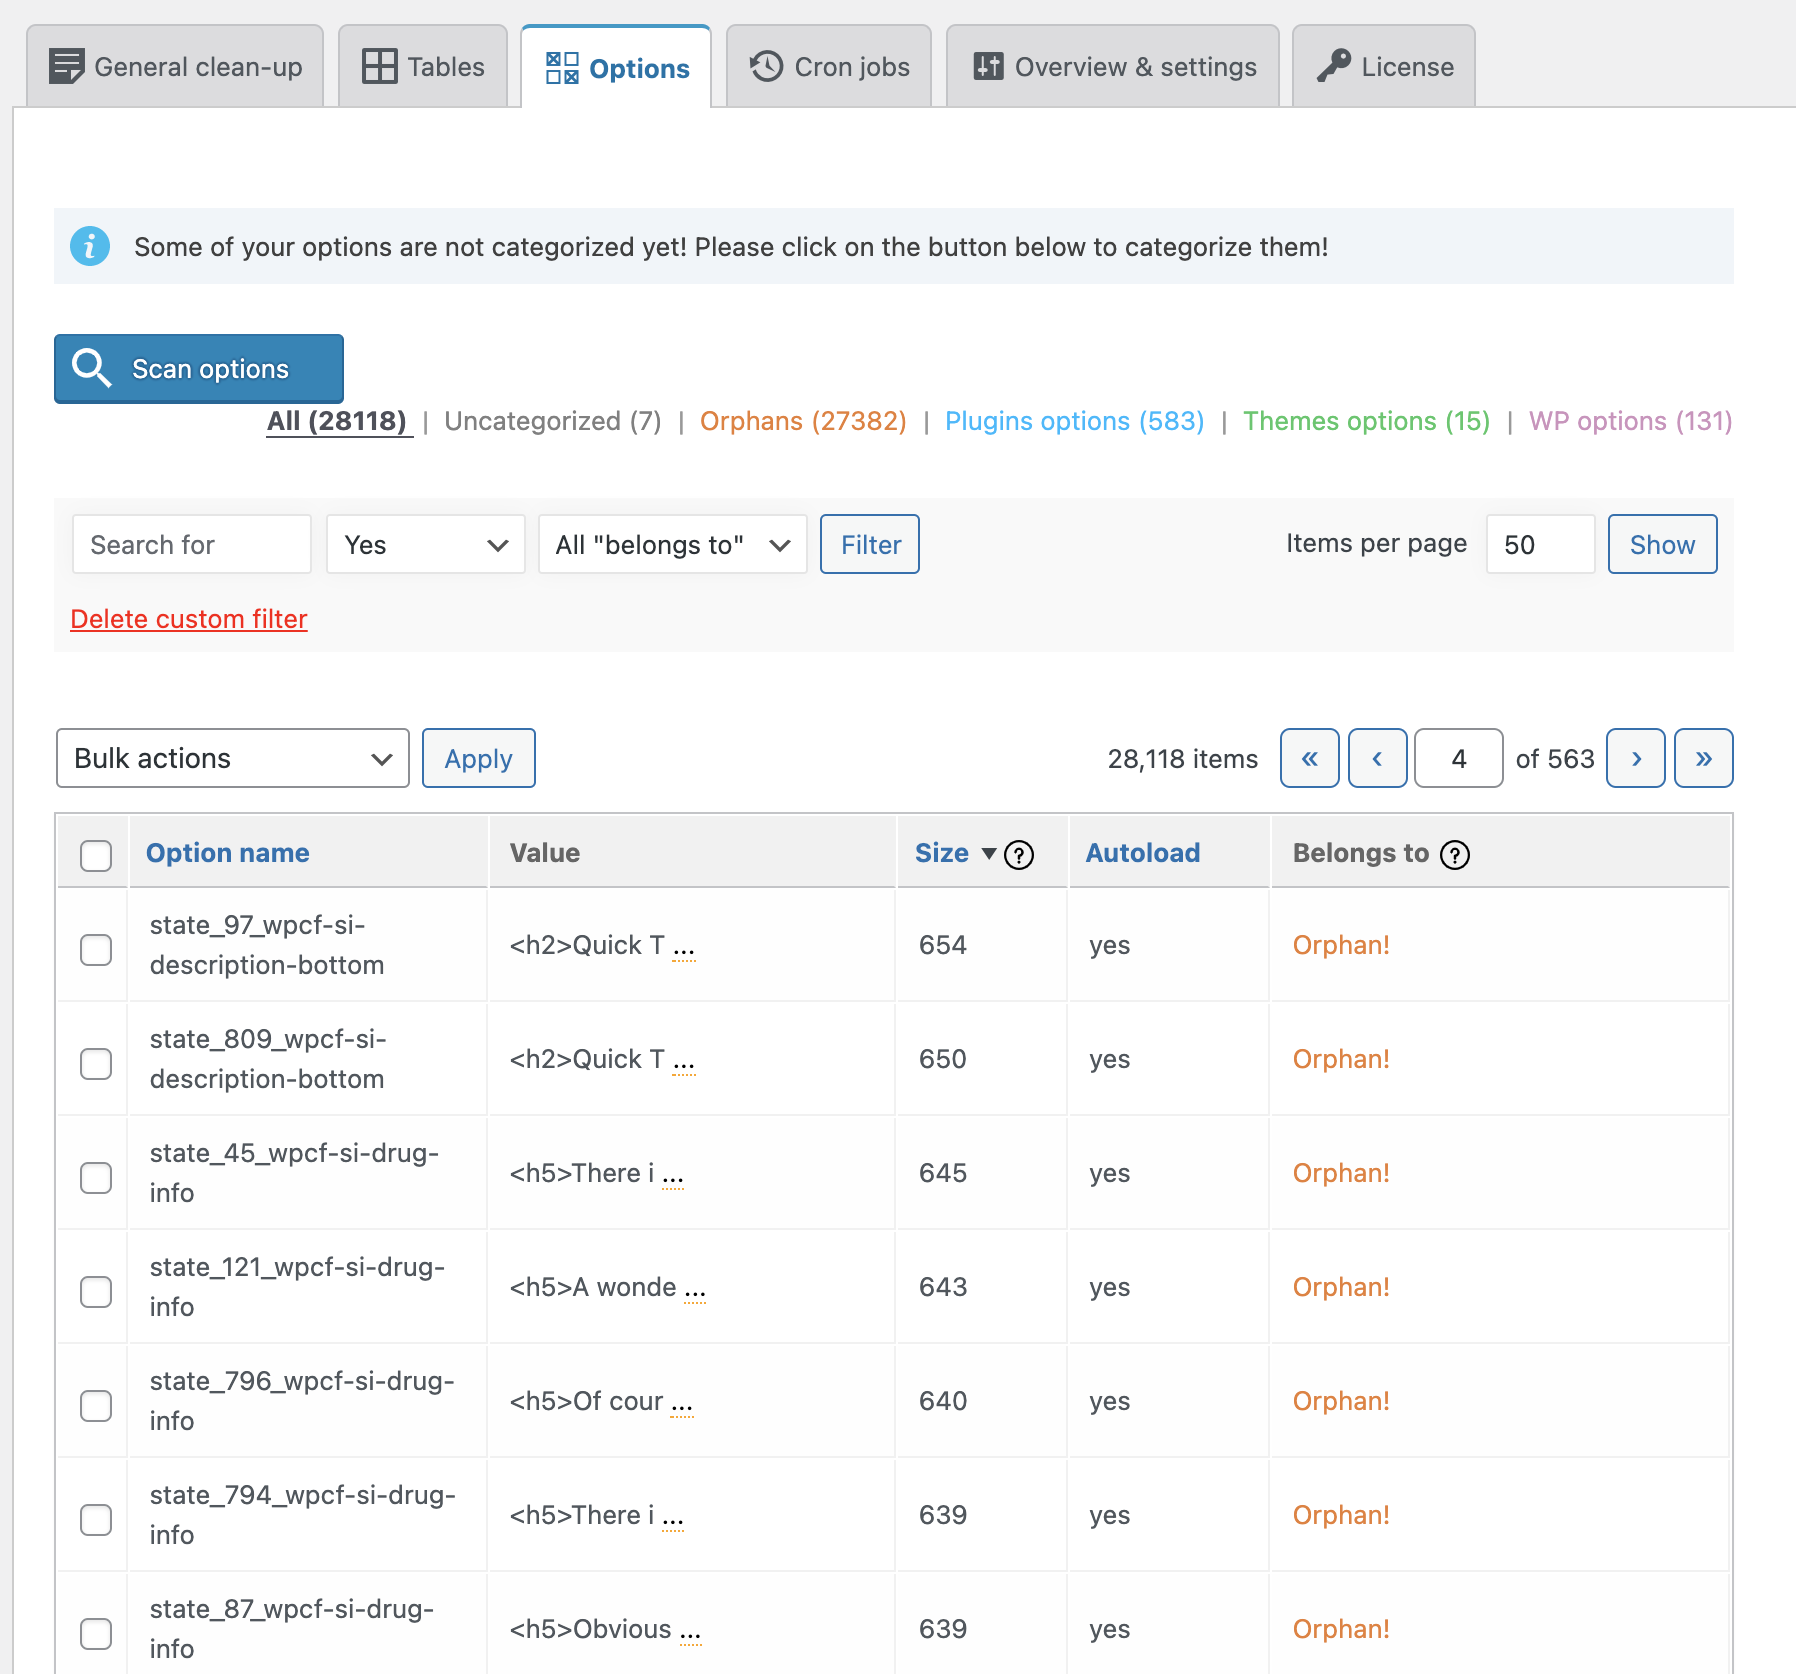
Task: Click the Items per page field
Action: click(x=1540, y=544)
